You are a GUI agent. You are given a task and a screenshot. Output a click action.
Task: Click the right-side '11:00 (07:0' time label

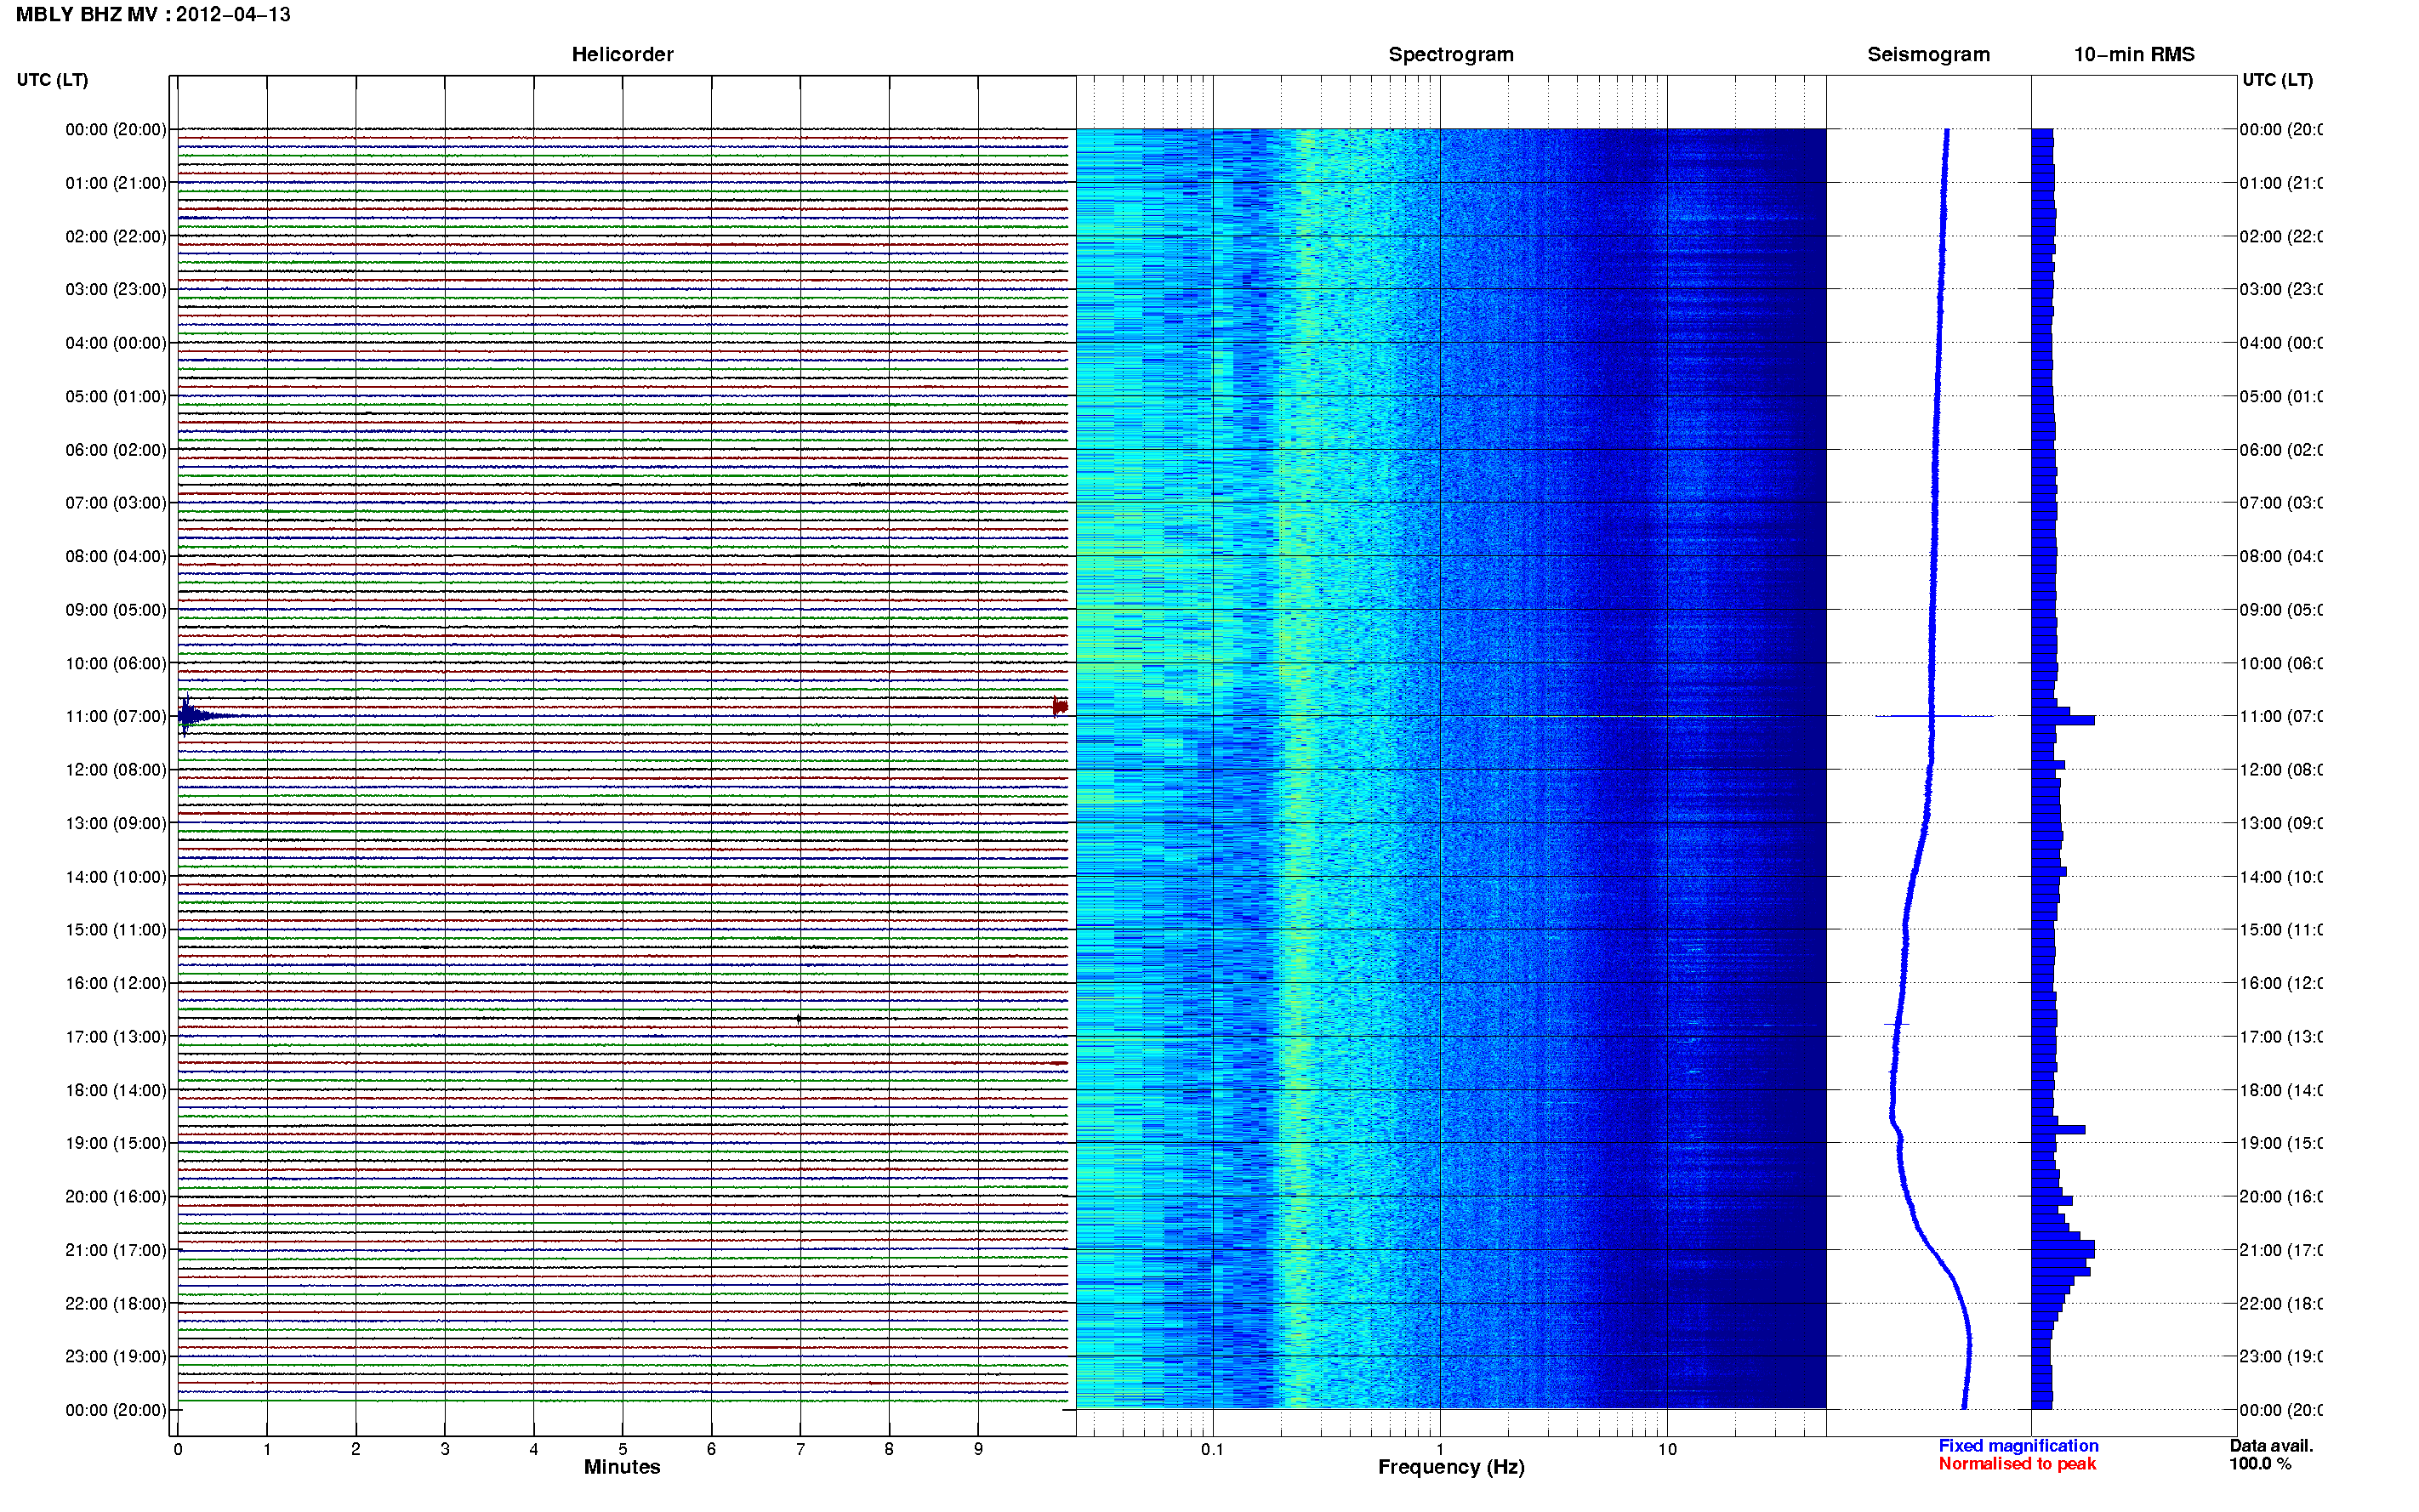[2281, 716]
